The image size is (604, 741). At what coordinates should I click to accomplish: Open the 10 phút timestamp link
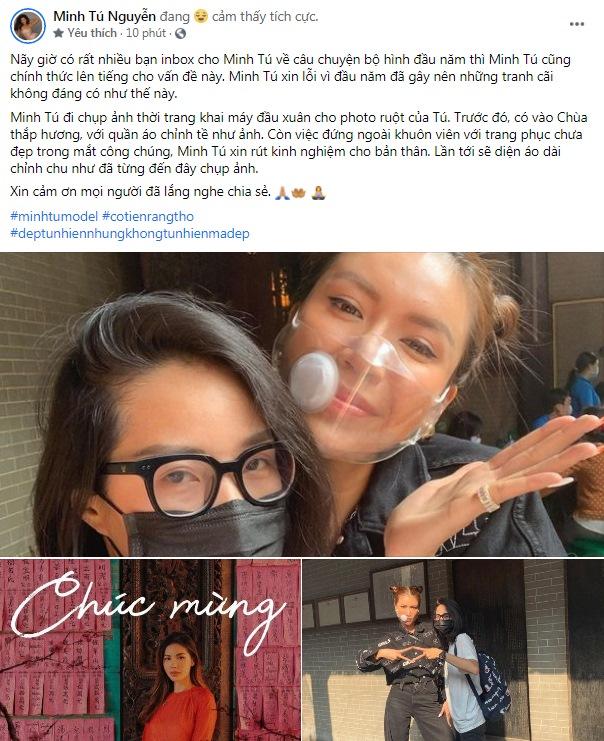pyautogui.click(x=146, y=33)
